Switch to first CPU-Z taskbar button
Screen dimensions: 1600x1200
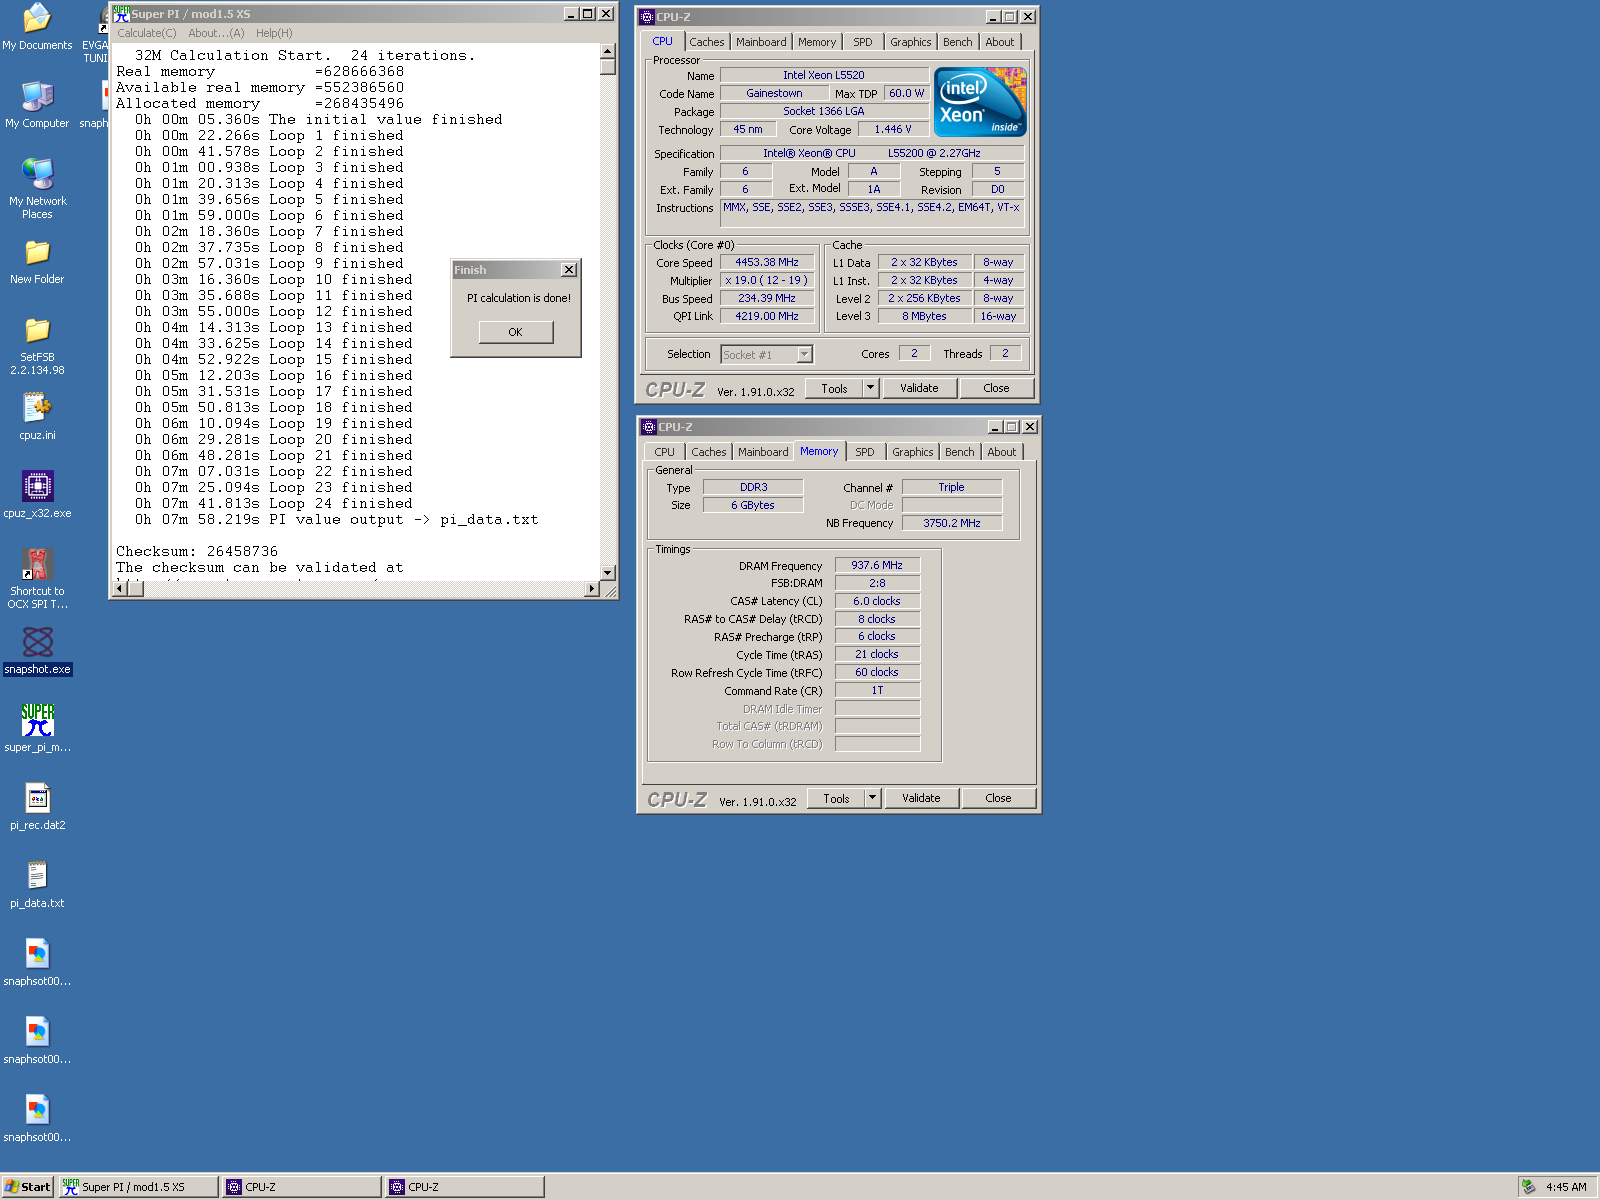(302, 1187)
